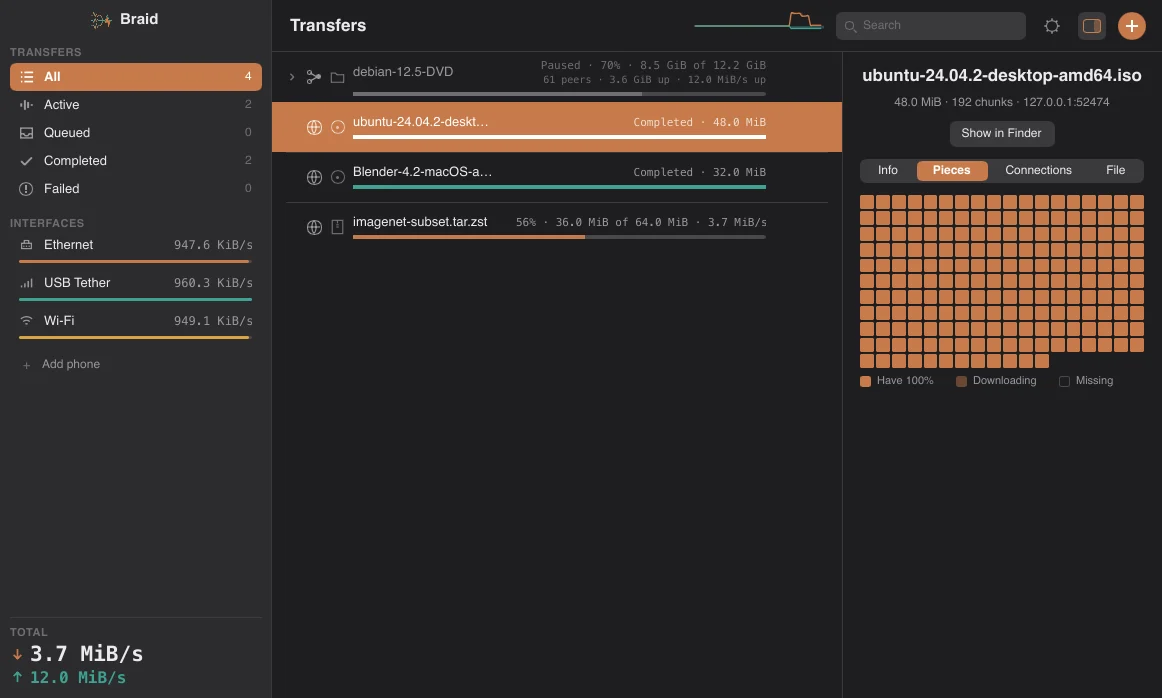Click the USB Tether speed '960.3 KiB/s'
Image resolution: width=1162 pixels, height=698 pixels.
(213, 283)
